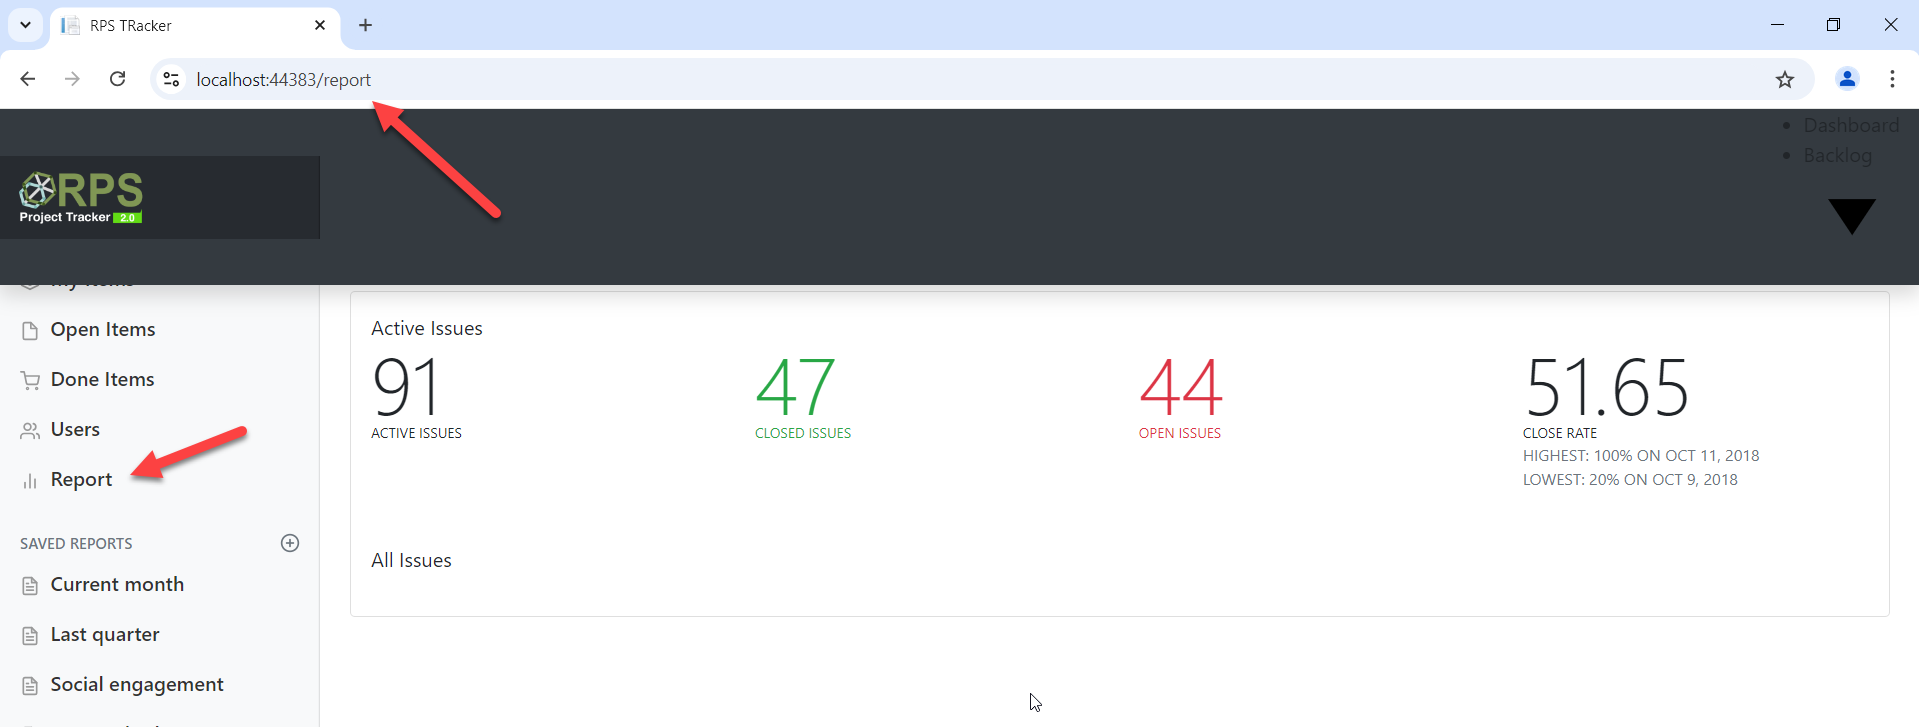1919x727 pixels.
Task: Click 'HIGHEST: 100% ON OCT 11, 2018' text
Action: click(x=1641, y=455)
